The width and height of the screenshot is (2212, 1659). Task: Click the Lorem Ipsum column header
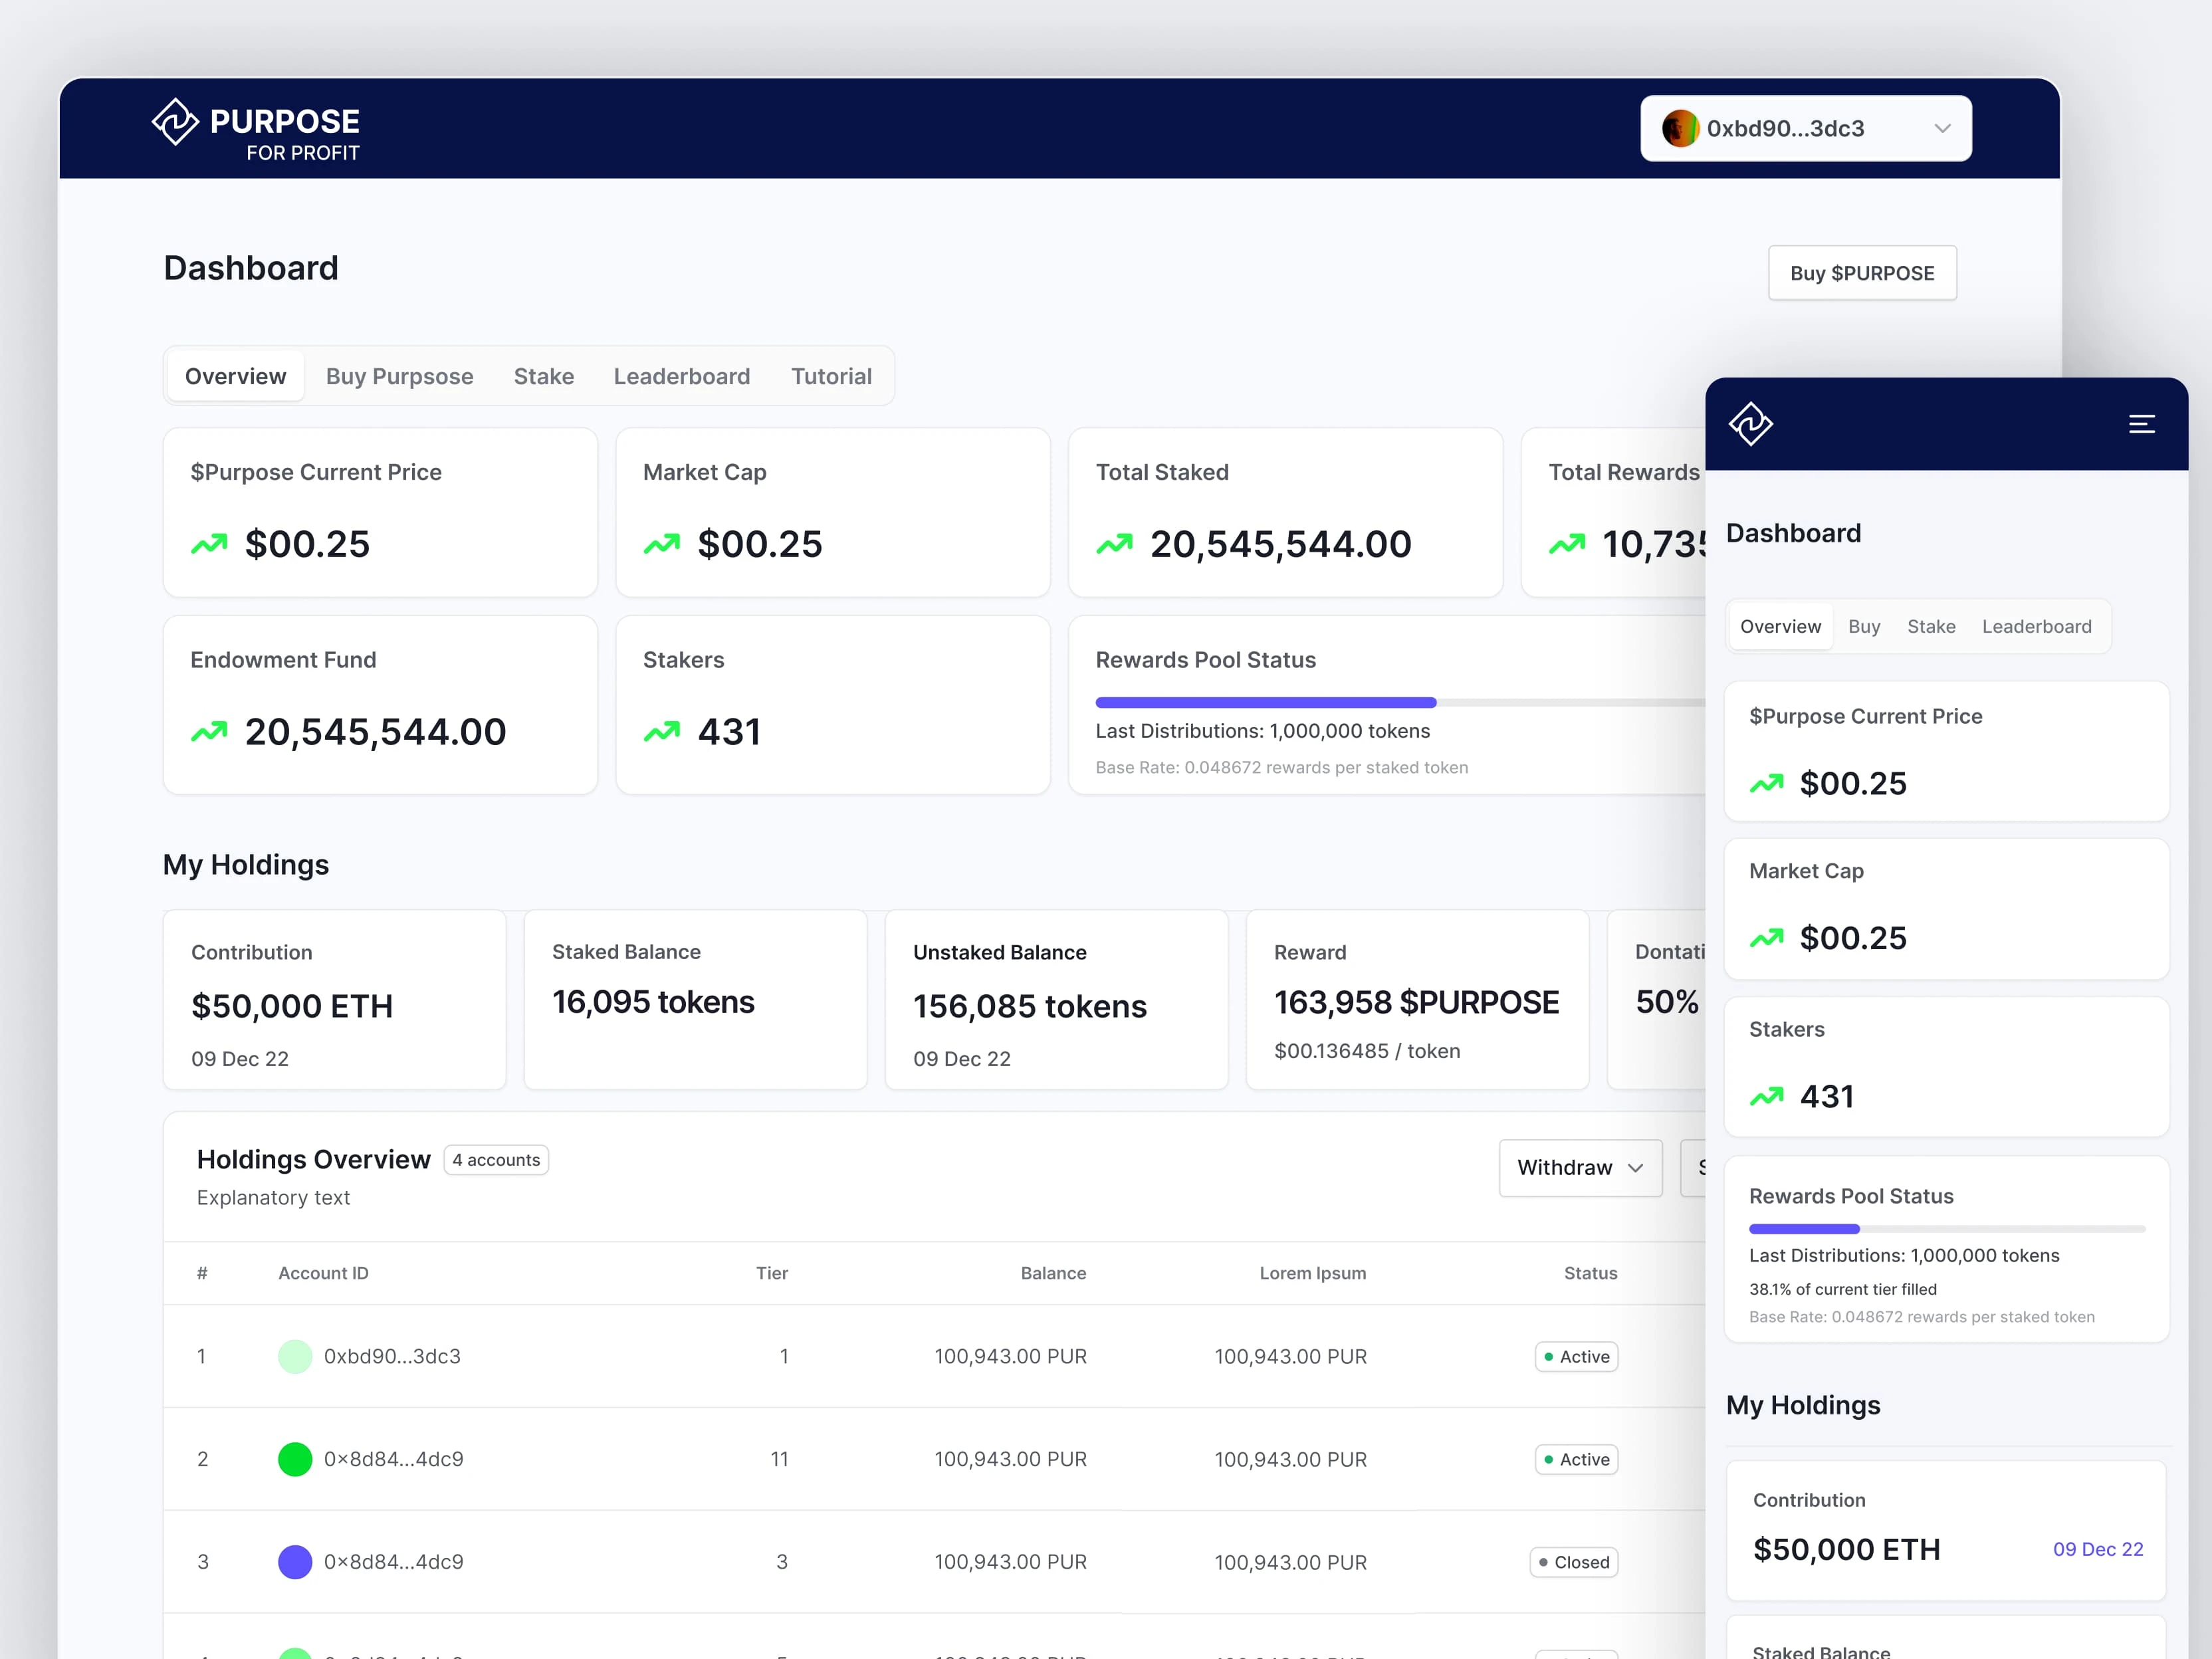[x=1312, y=1273]
